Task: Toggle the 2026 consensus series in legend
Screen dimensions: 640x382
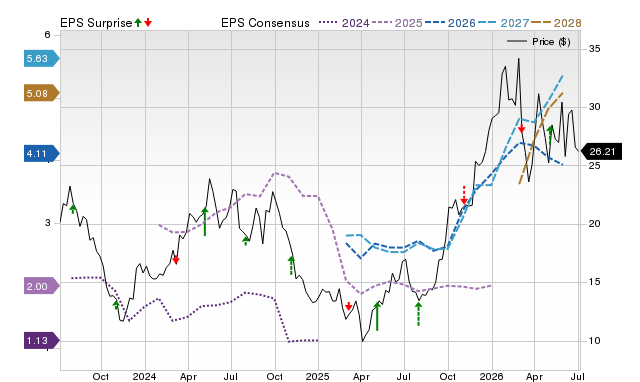Action: [x=450, y=23]
